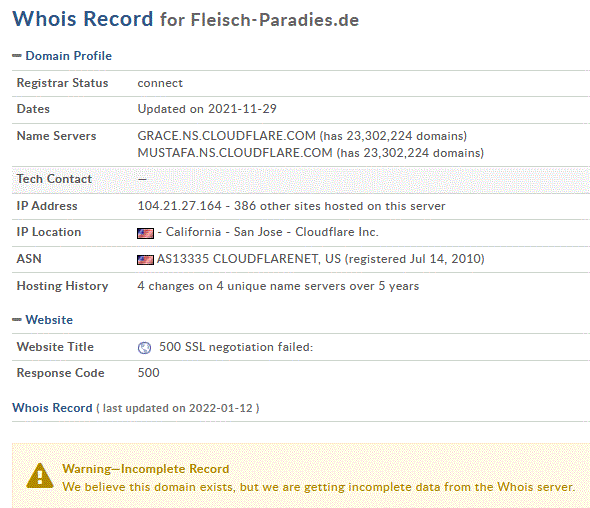Select the Fleisch-Paradies.de domain heading
590x508 pixels.
coord(275,20)
